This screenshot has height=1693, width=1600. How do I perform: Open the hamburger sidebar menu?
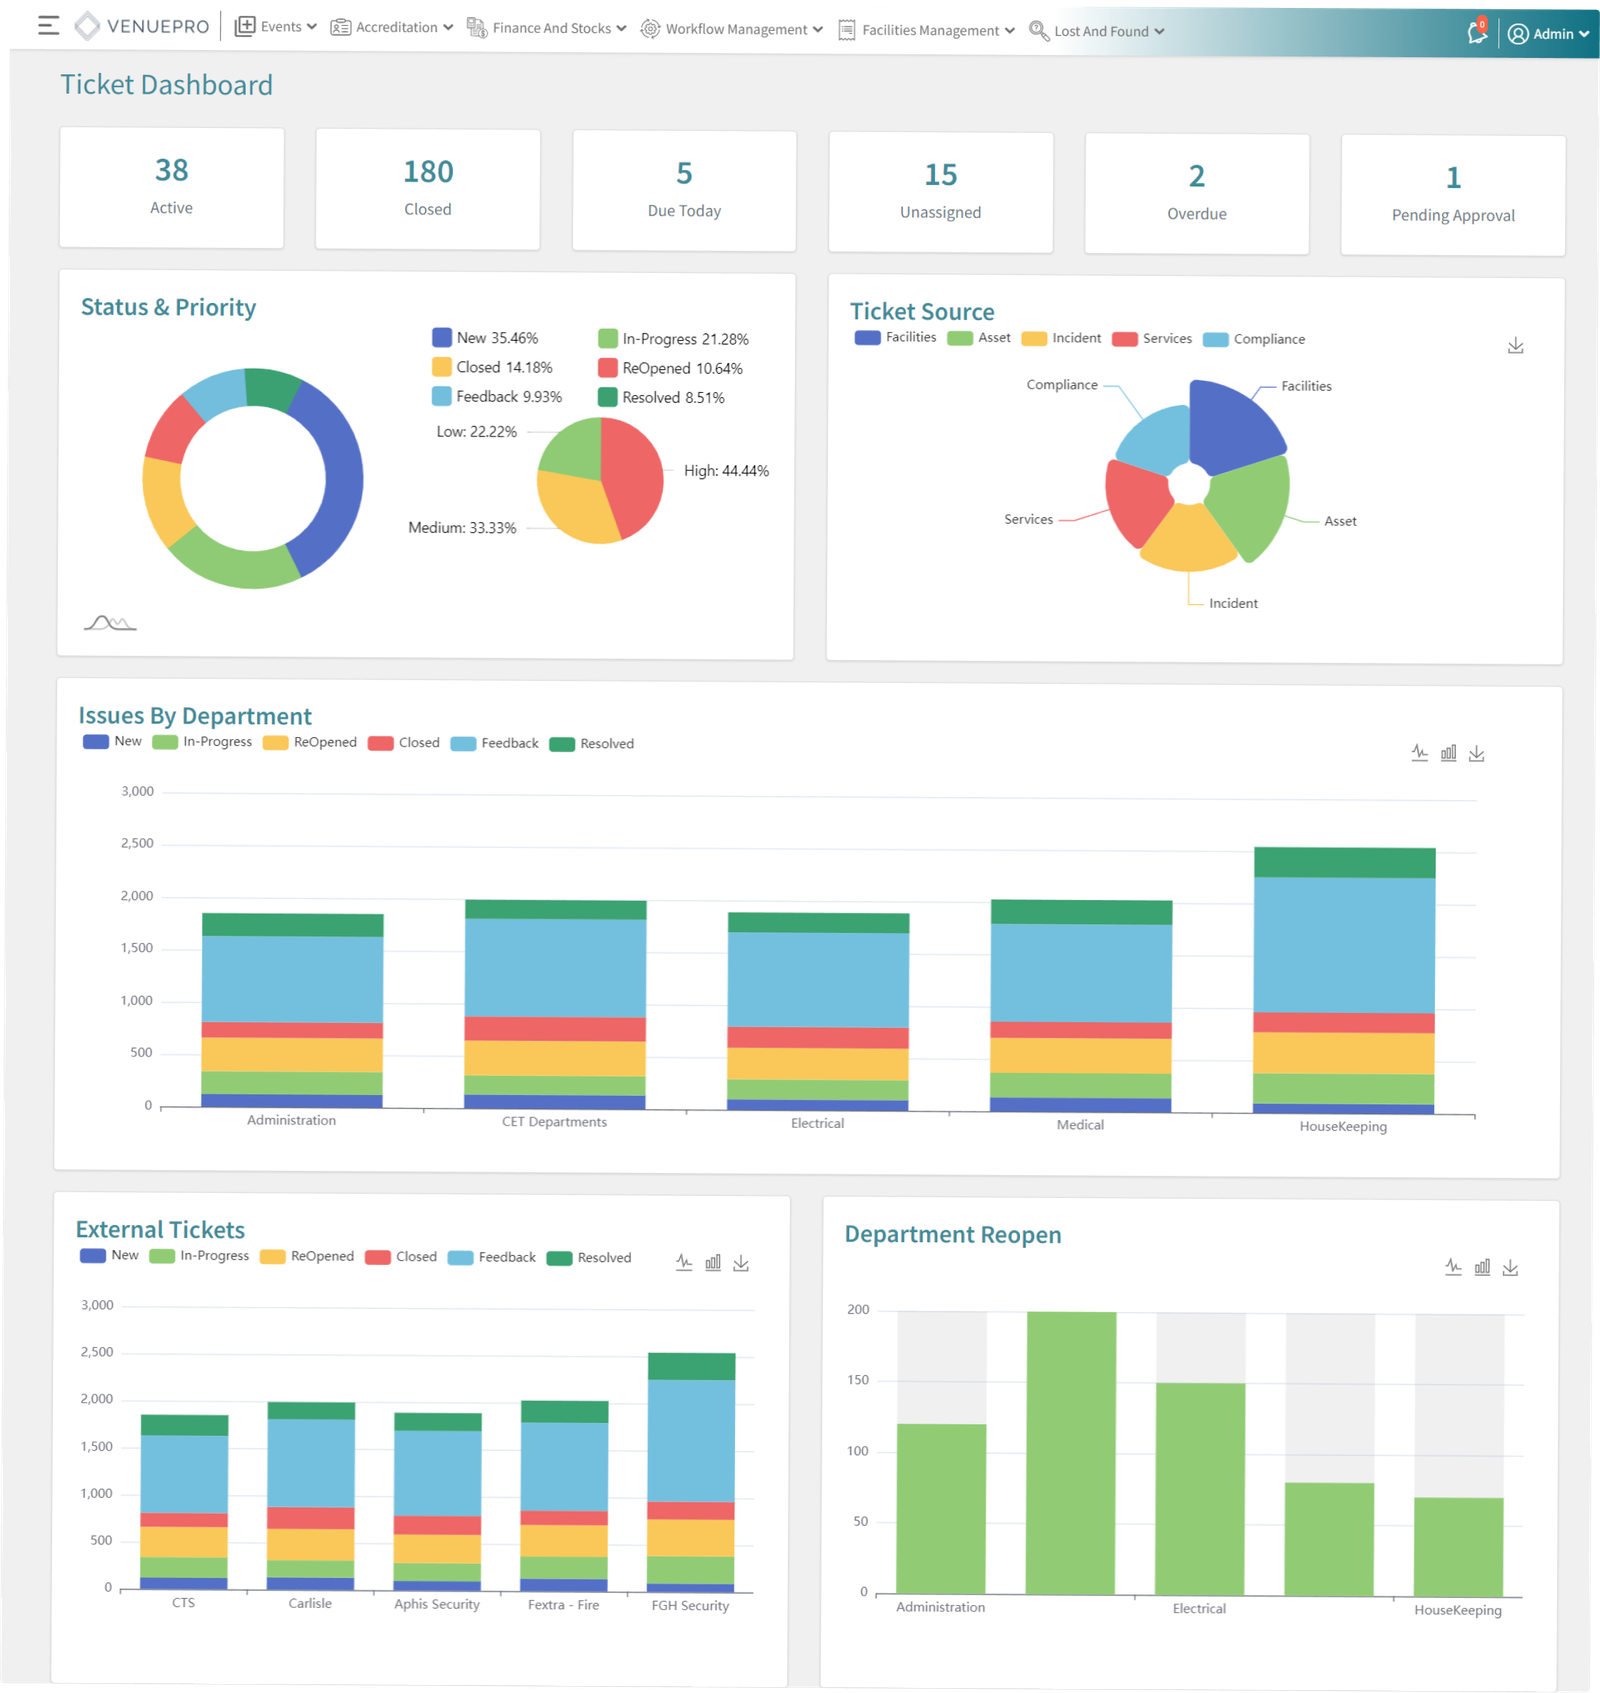[48, 26]
